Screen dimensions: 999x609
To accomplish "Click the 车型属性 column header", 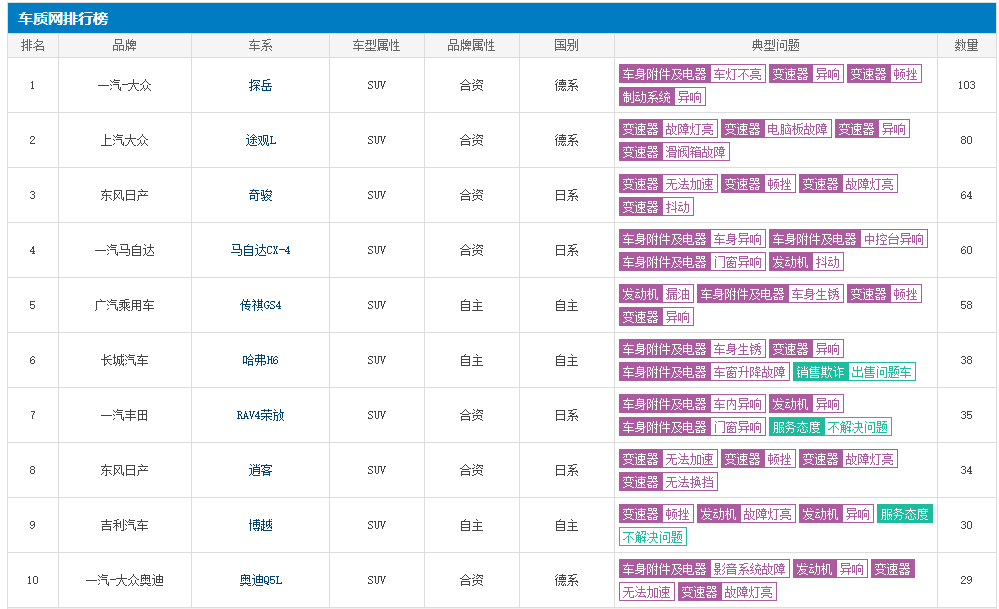I will coord(376,46).
